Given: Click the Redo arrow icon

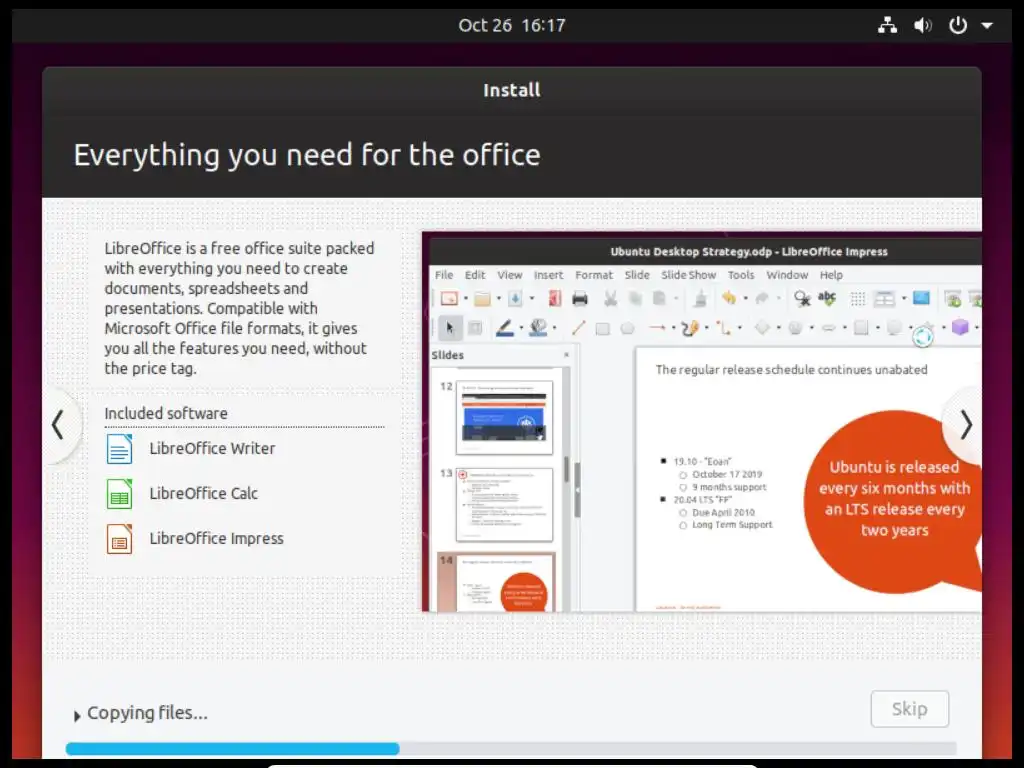Looking at the screenshot, I should 761,298.
